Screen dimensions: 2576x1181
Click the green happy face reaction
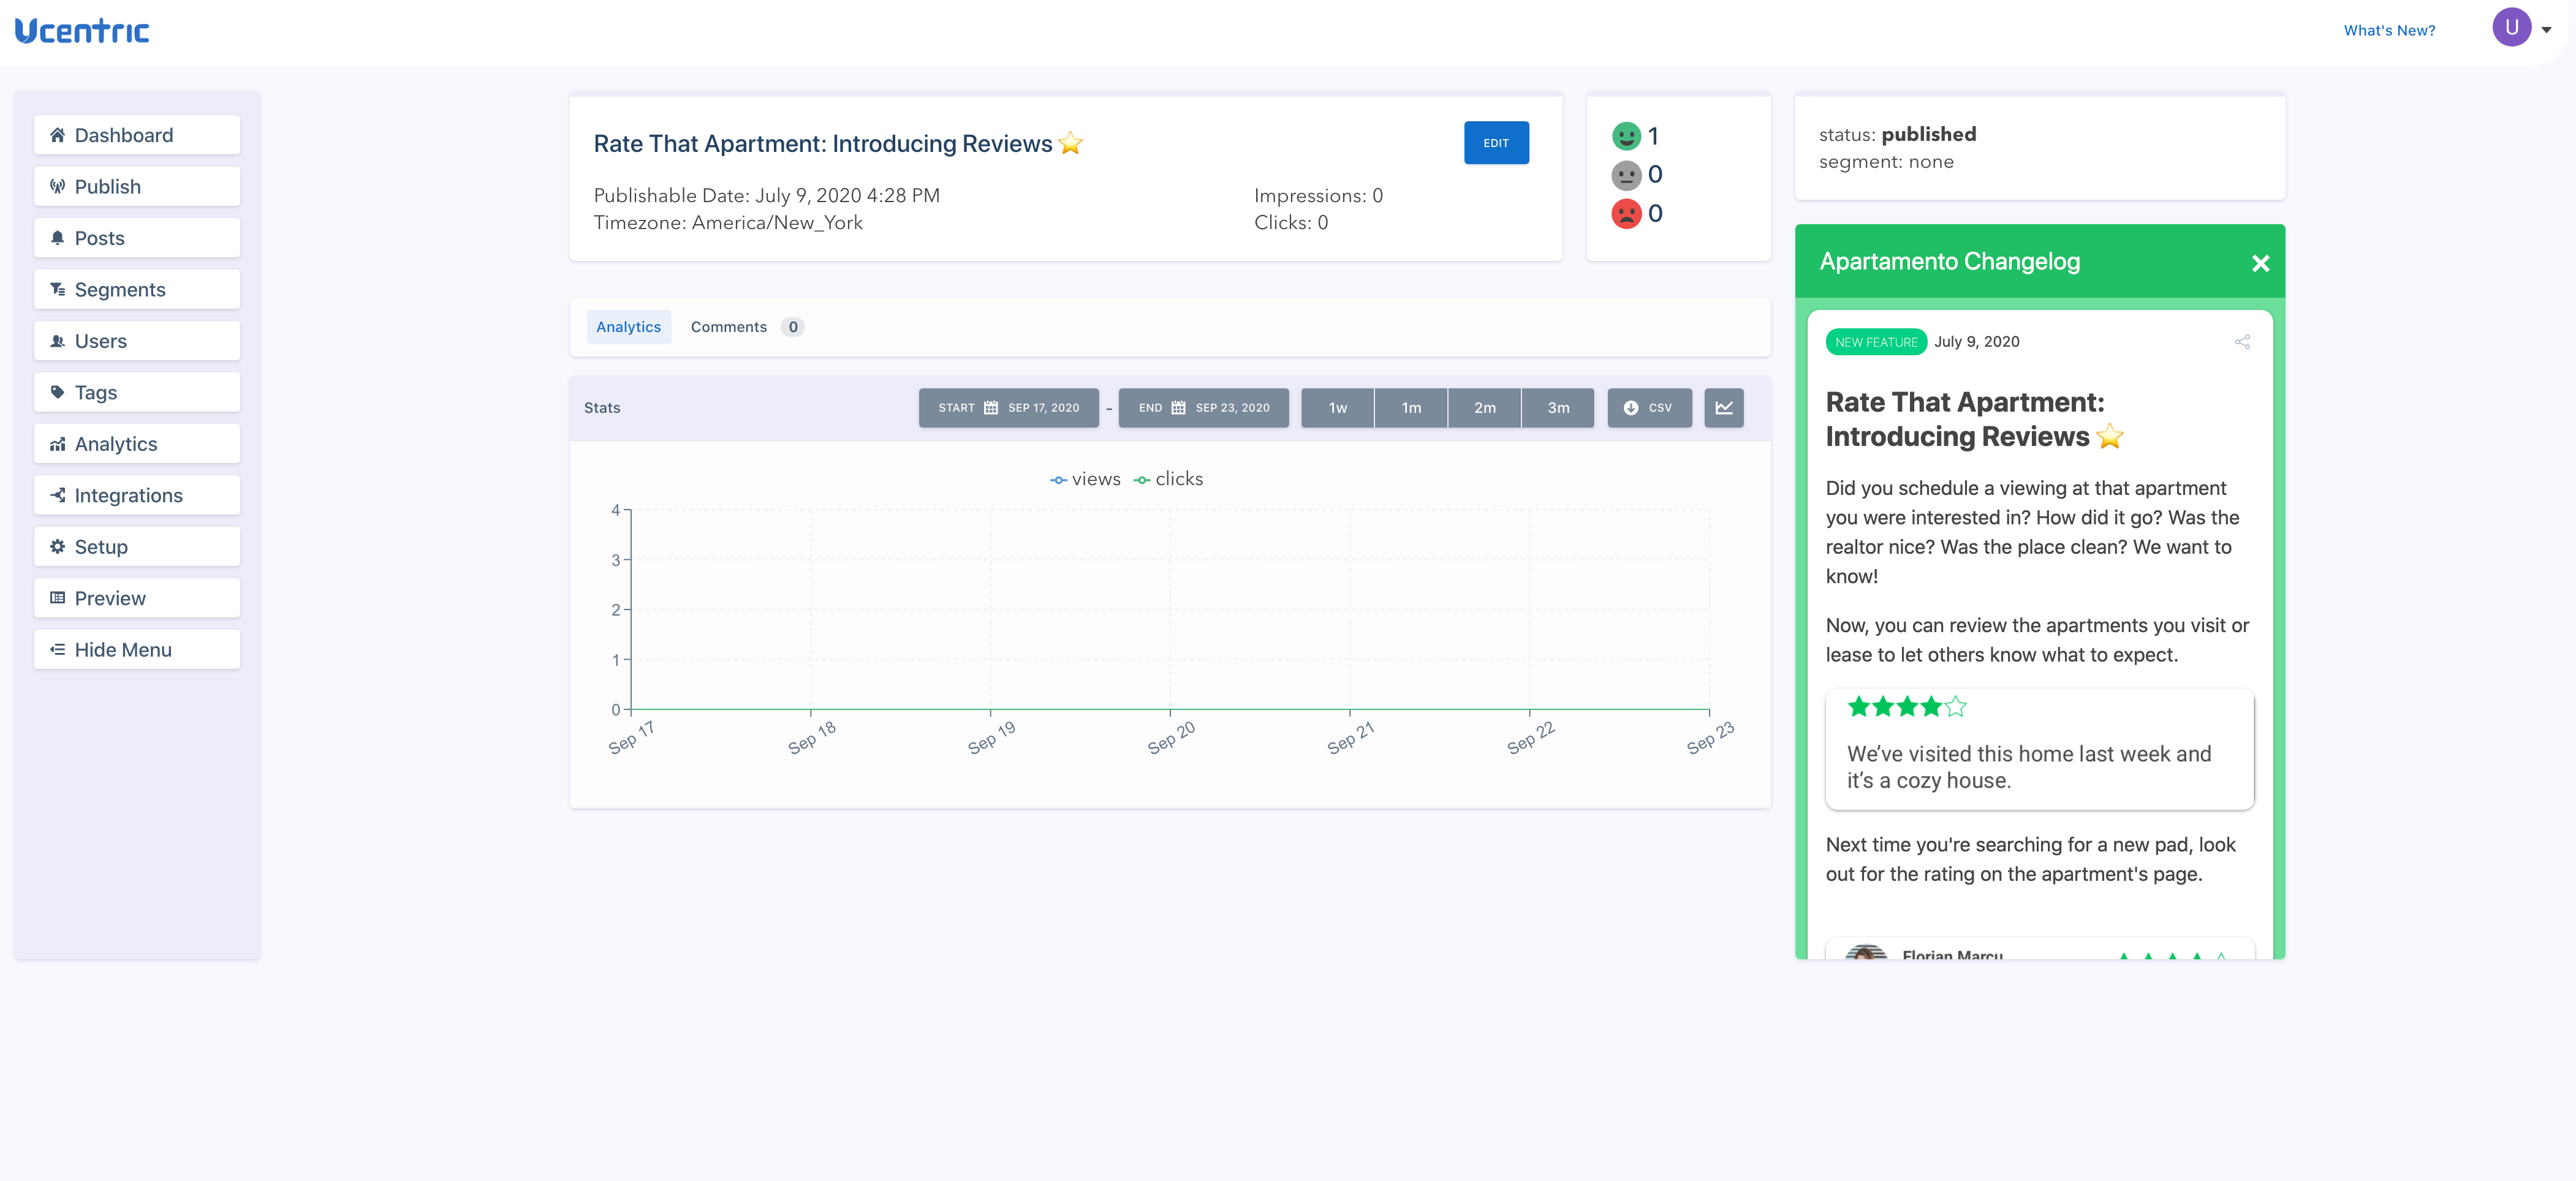point(1626,136)
